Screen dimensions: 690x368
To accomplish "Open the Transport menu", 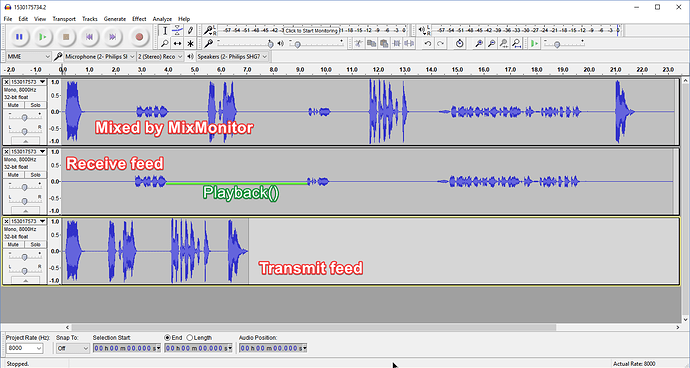I will [64, 19].
